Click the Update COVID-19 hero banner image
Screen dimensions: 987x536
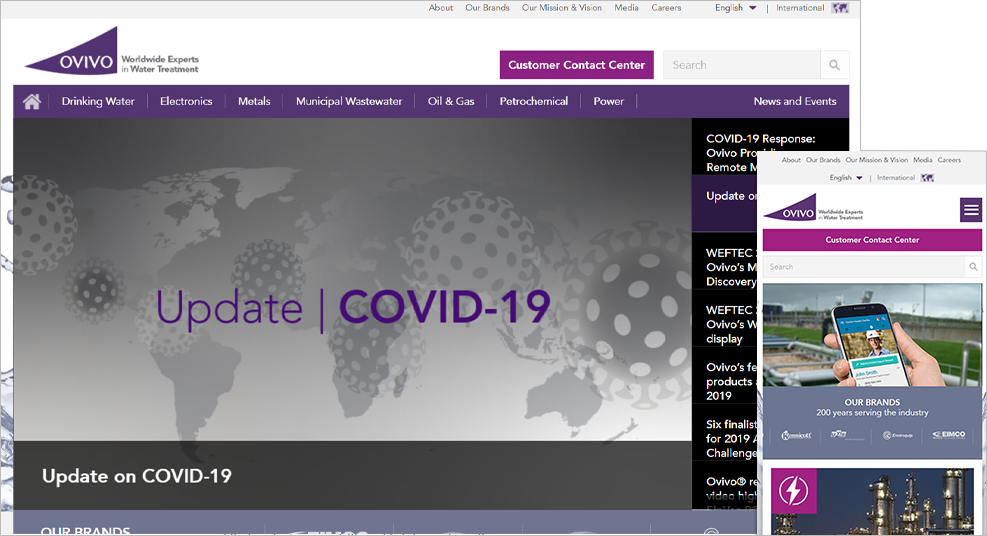point(352,279)
